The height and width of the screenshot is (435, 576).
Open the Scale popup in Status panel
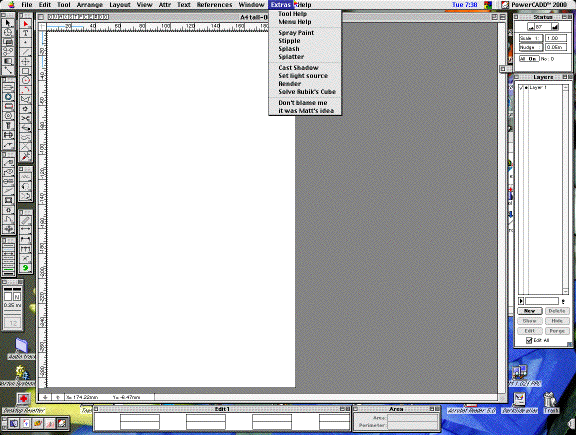[530, 38]
